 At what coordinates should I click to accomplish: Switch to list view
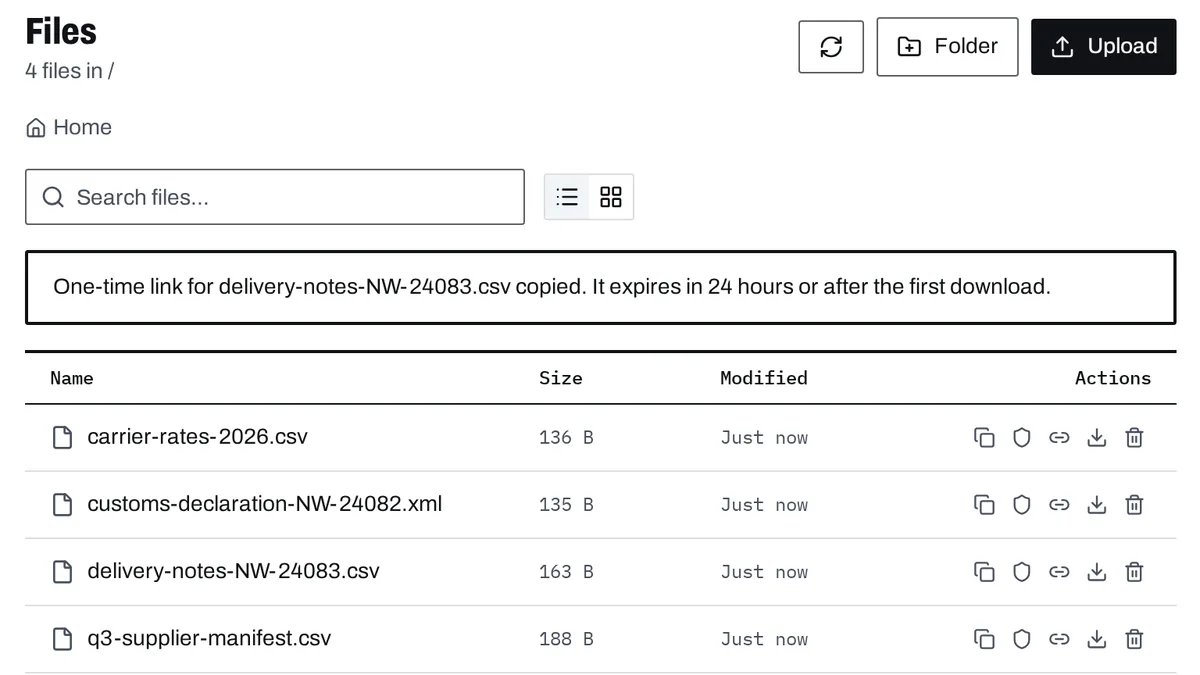567,197
